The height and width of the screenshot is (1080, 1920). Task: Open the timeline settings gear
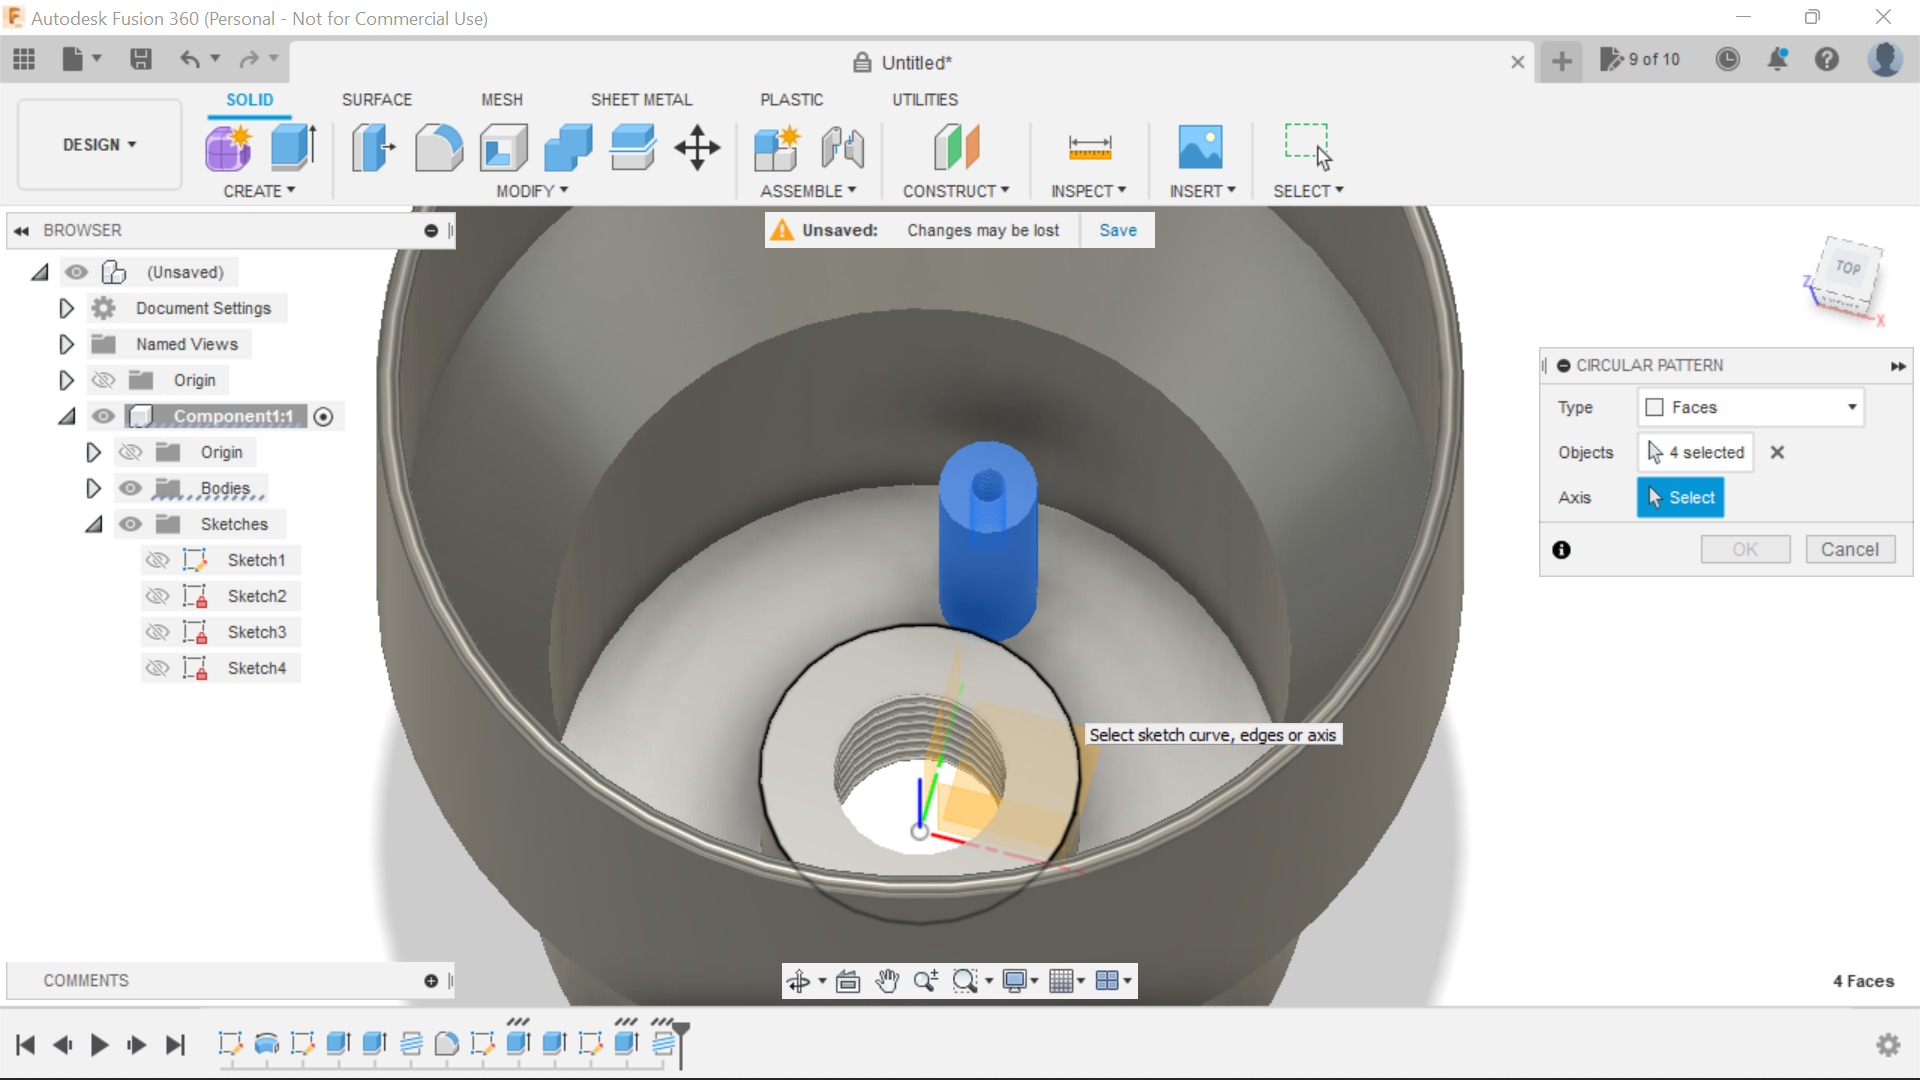pos(1888,1045)
